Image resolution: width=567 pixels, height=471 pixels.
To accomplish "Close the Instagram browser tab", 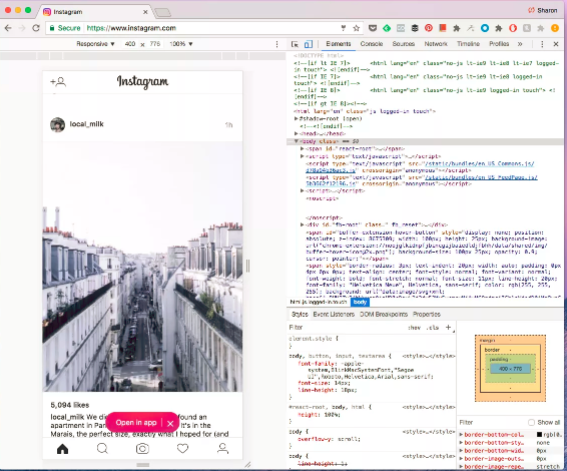I will tap(145, 12).
